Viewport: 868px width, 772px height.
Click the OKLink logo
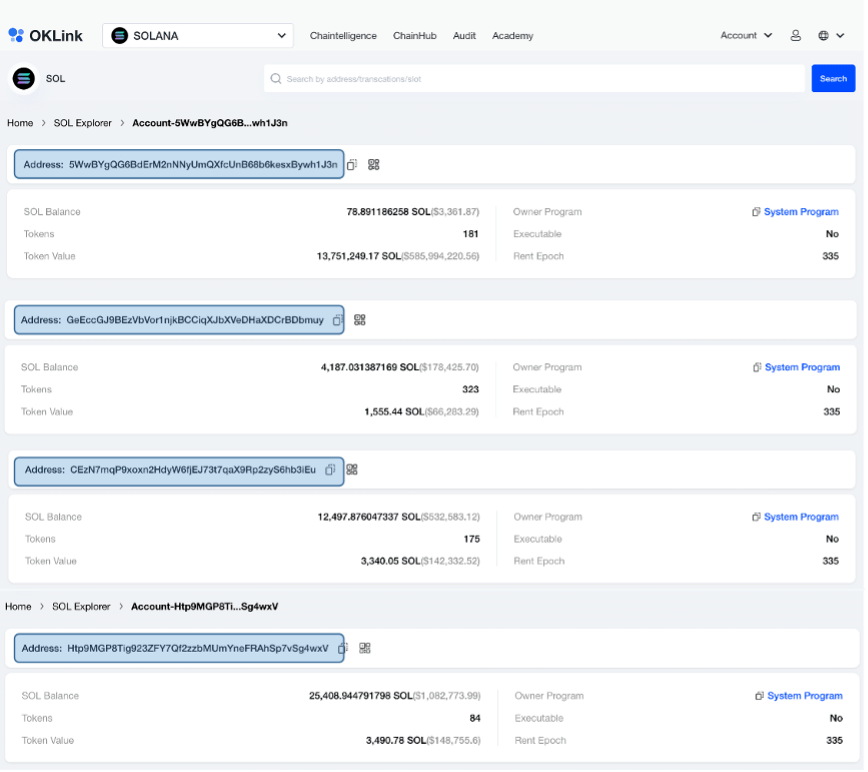click(46, 35)
